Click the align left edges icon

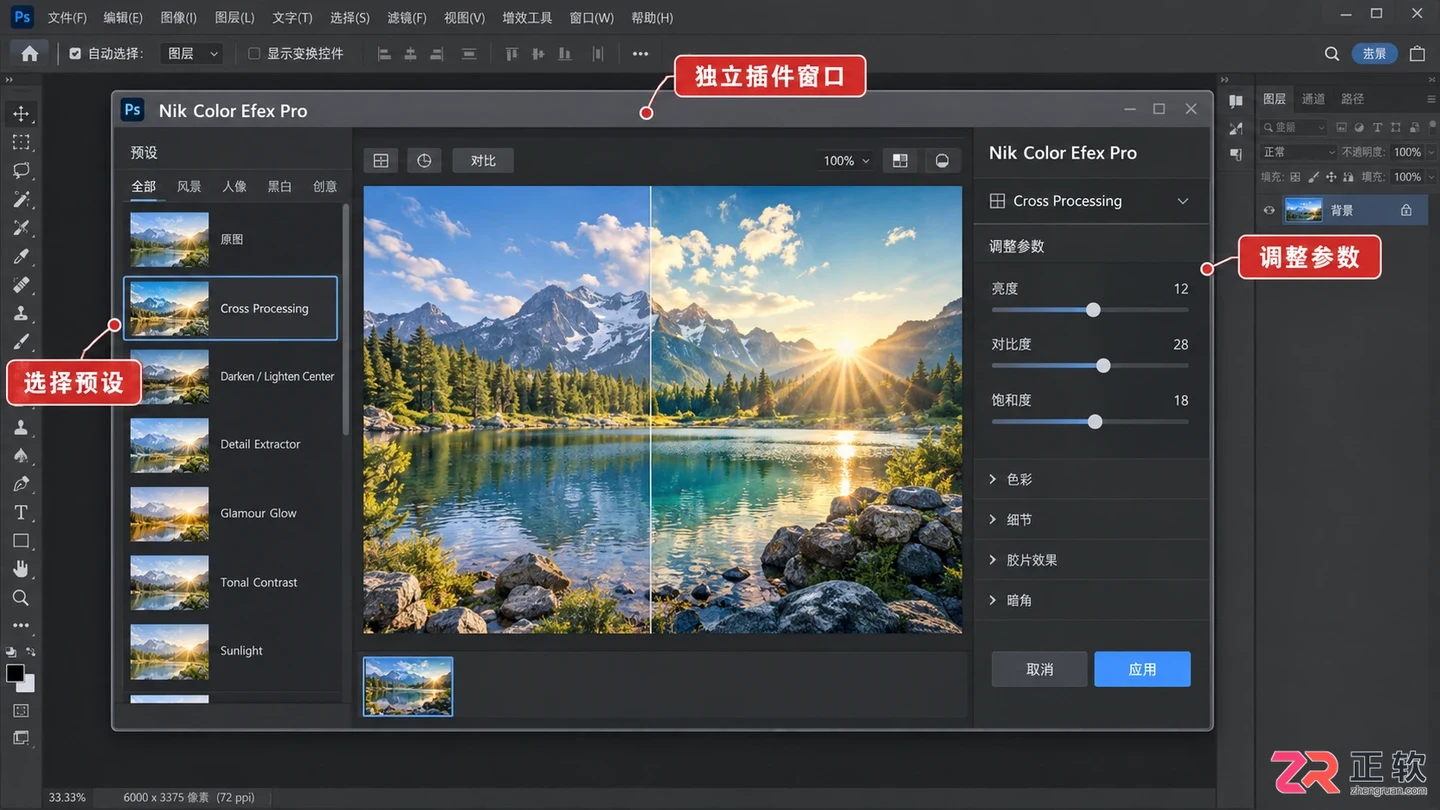pyautogui.click(x=384, y=54)
